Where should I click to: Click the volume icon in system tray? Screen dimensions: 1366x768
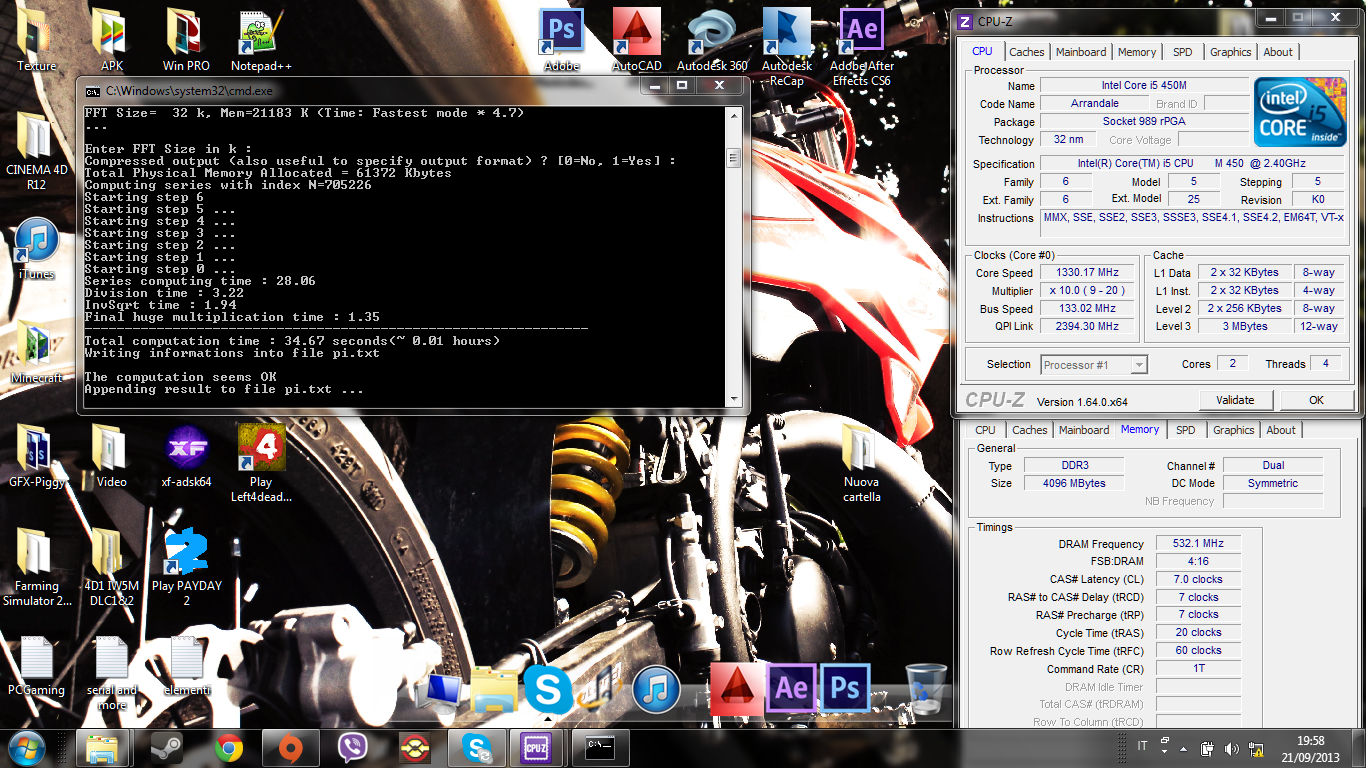(1231, 748)
